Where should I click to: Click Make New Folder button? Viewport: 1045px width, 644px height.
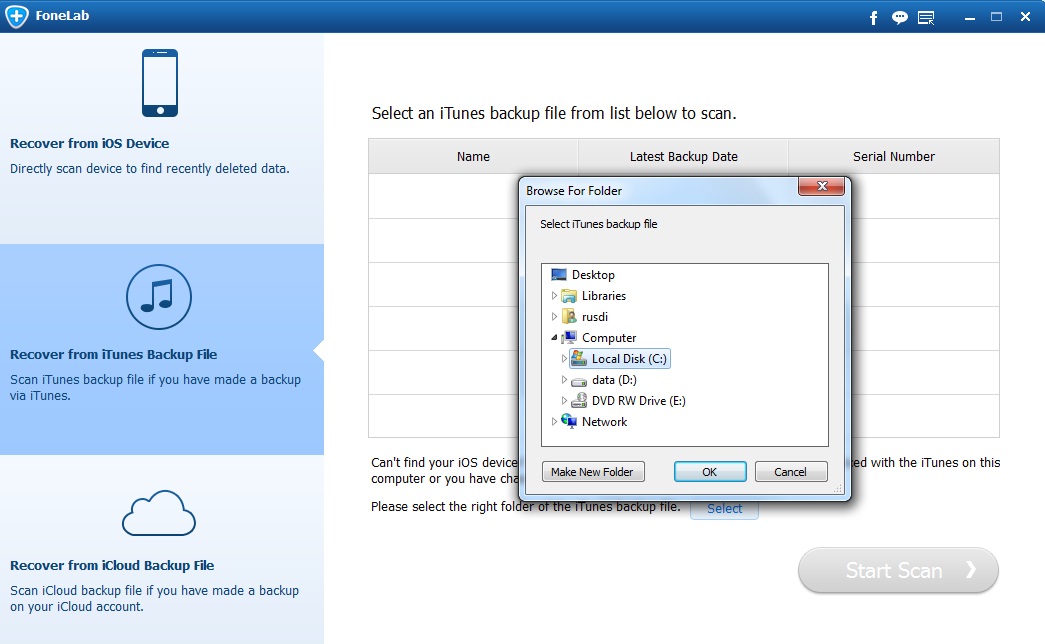coord(592,471)
